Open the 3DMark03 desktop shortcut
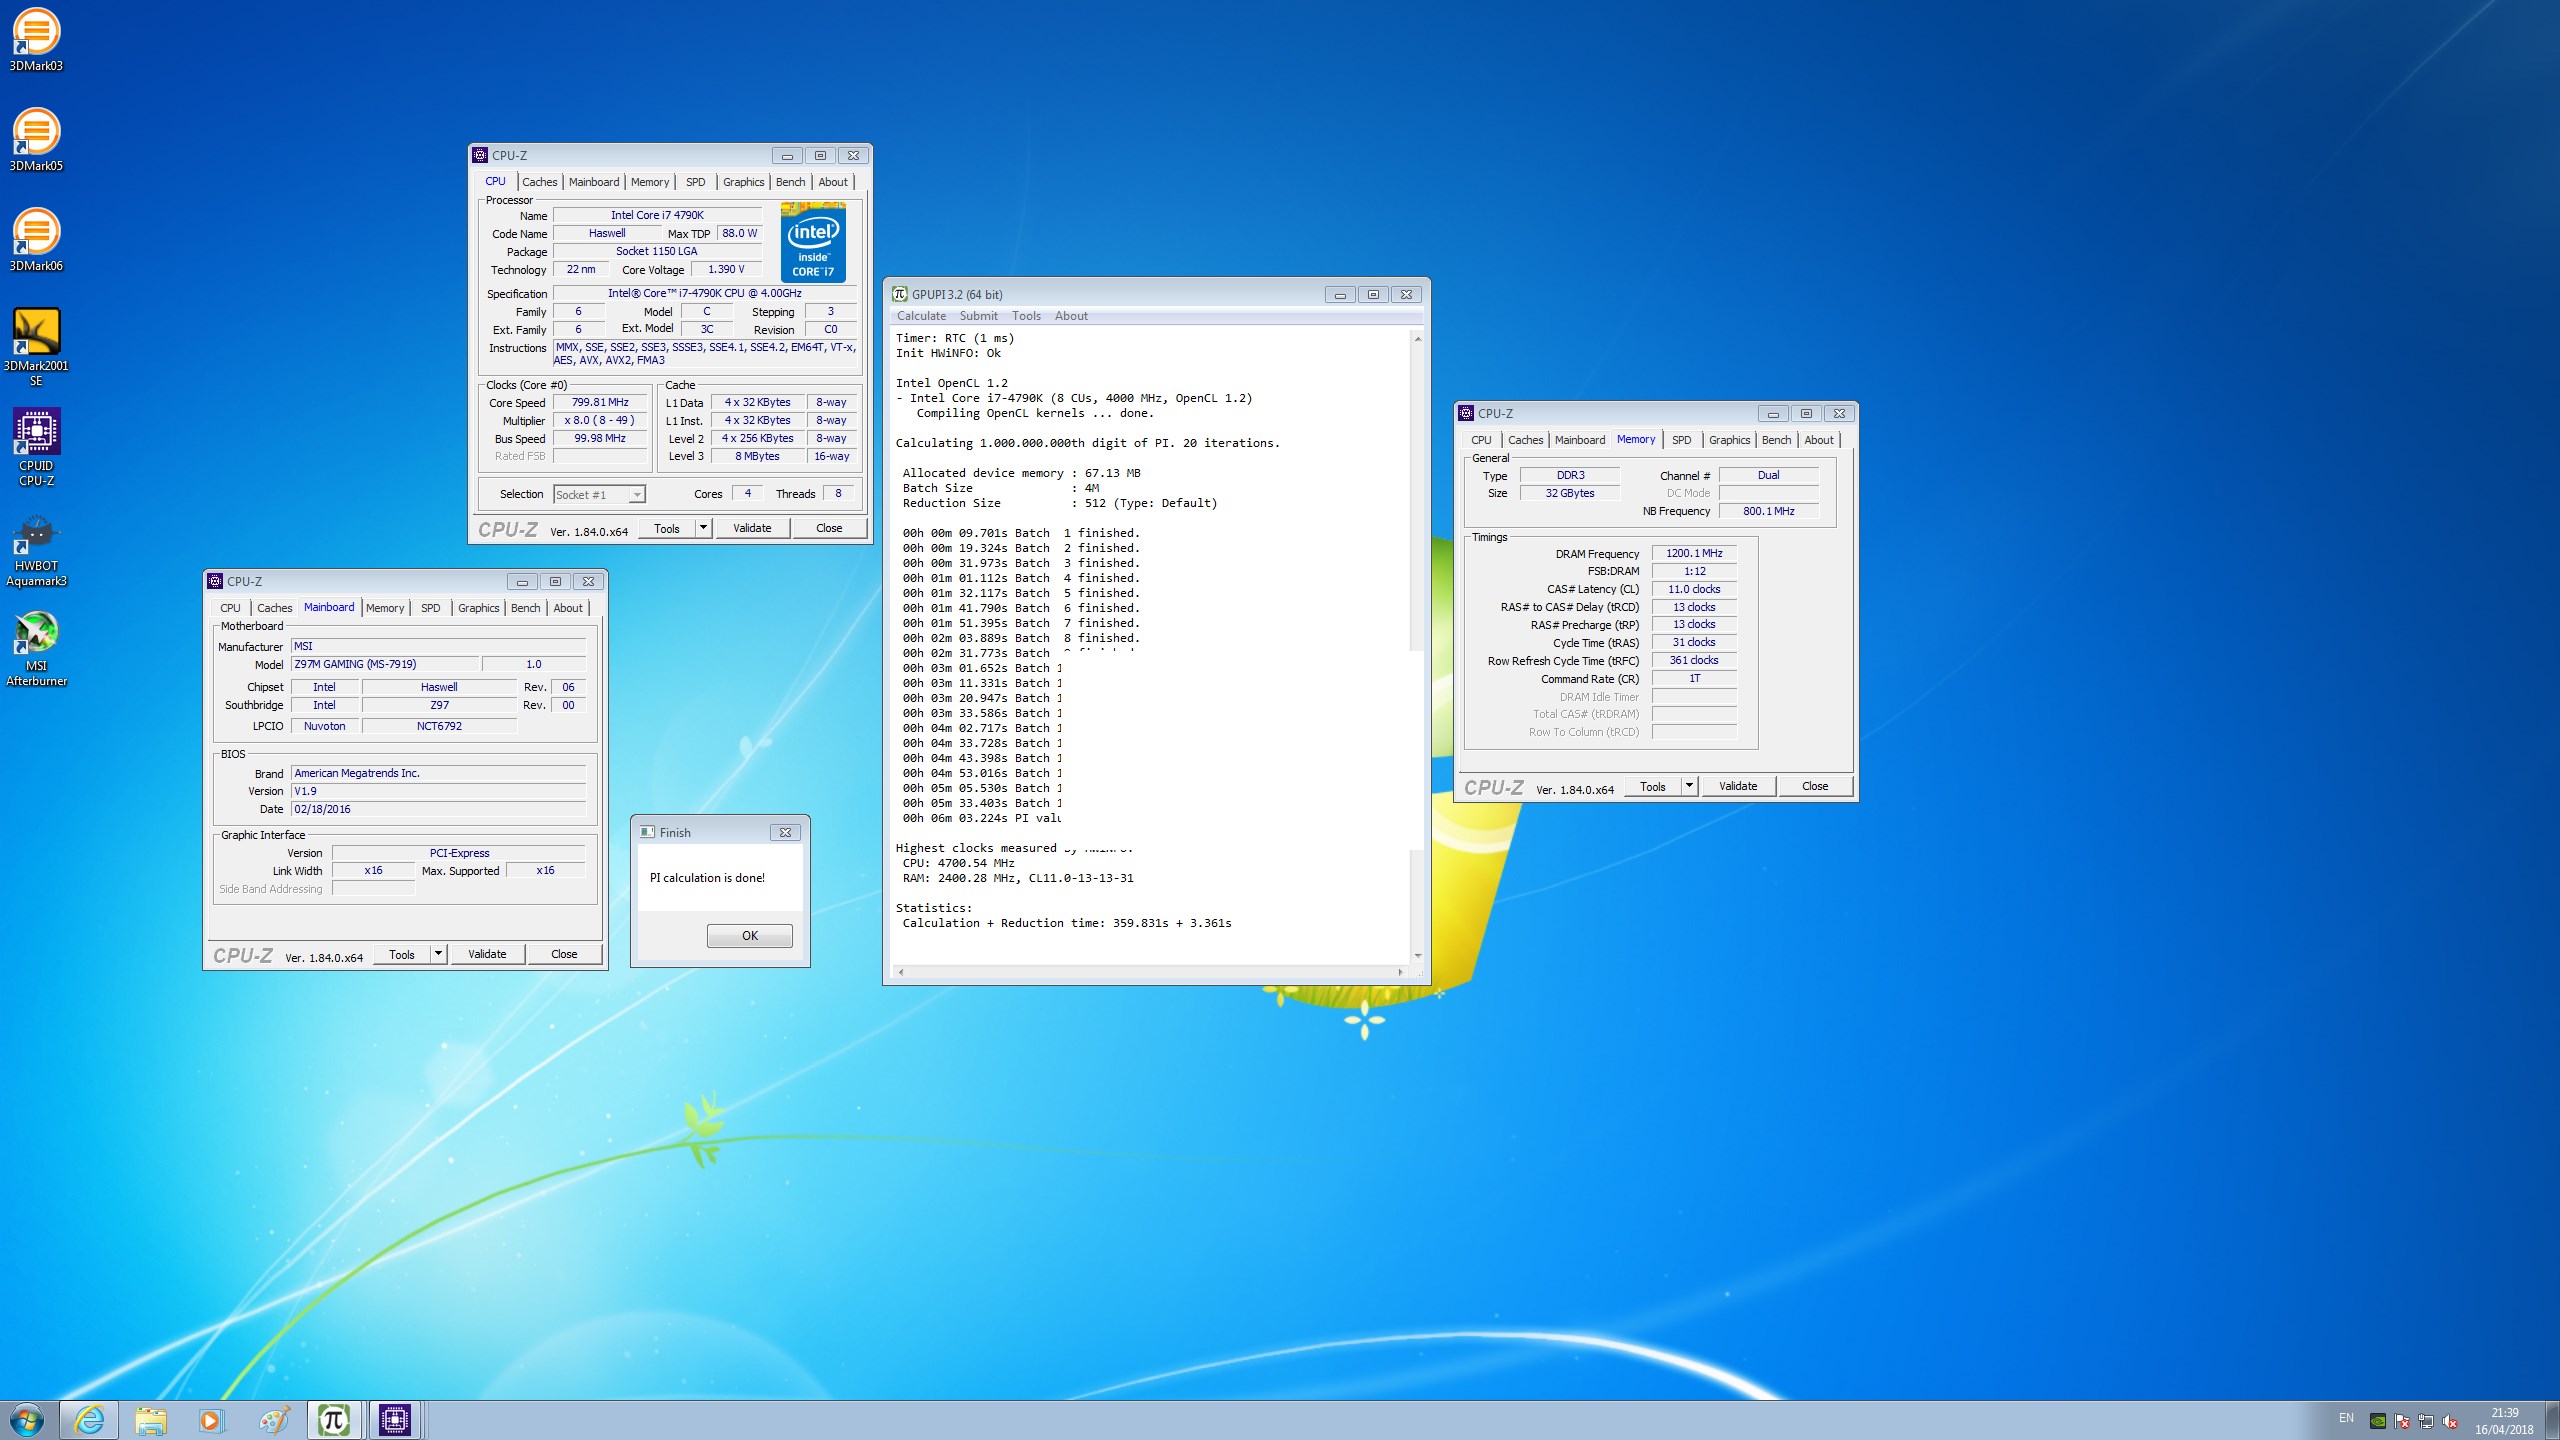2560x1440 pixels. (36, 40)
